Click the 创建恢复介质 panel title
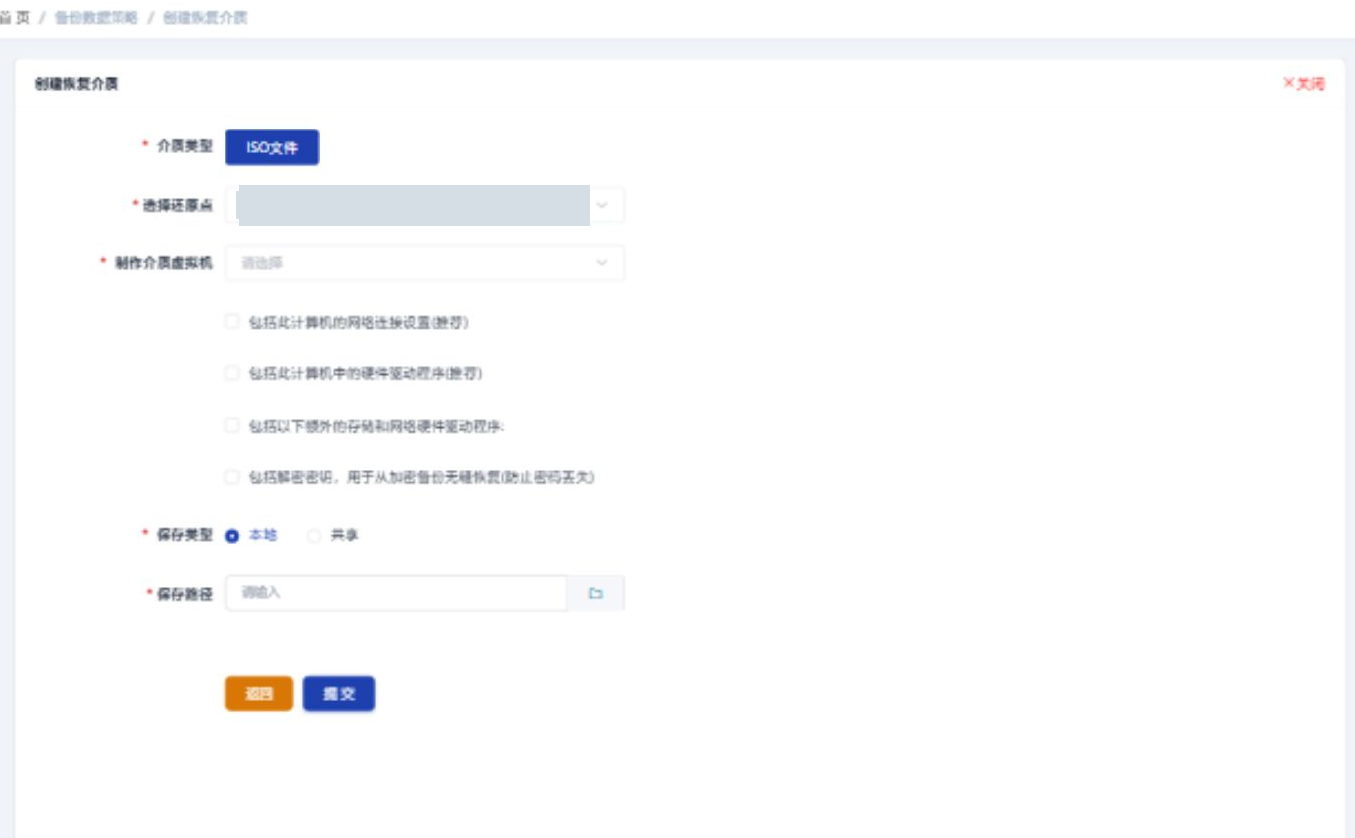The image size is (1355, 838). (x=76, y=84)
